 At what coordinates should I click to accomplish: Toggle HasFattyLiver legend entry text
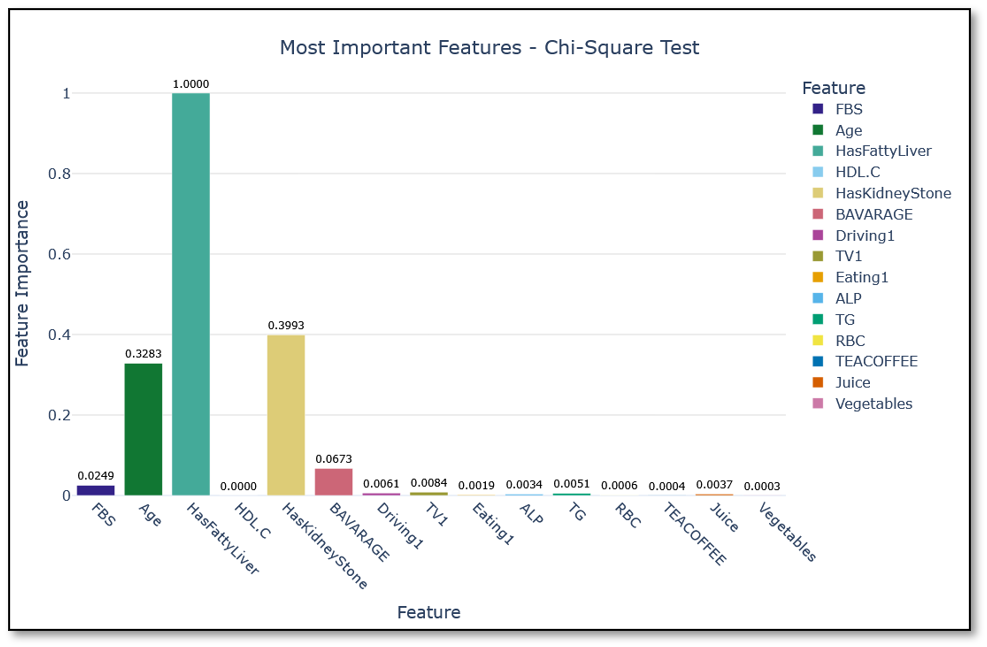pyautogui.click(x=882, y=151)
